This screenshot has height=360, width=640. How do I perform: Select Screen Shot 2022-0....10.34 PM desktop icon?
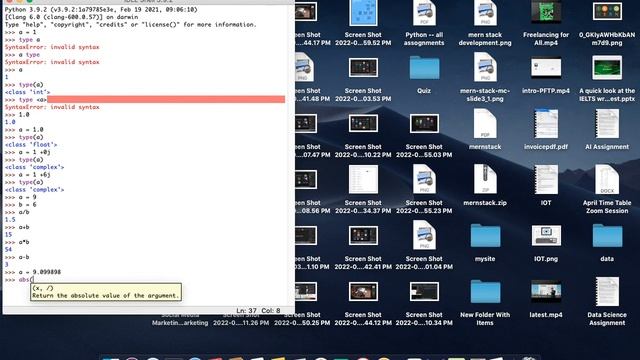[424, 291]
